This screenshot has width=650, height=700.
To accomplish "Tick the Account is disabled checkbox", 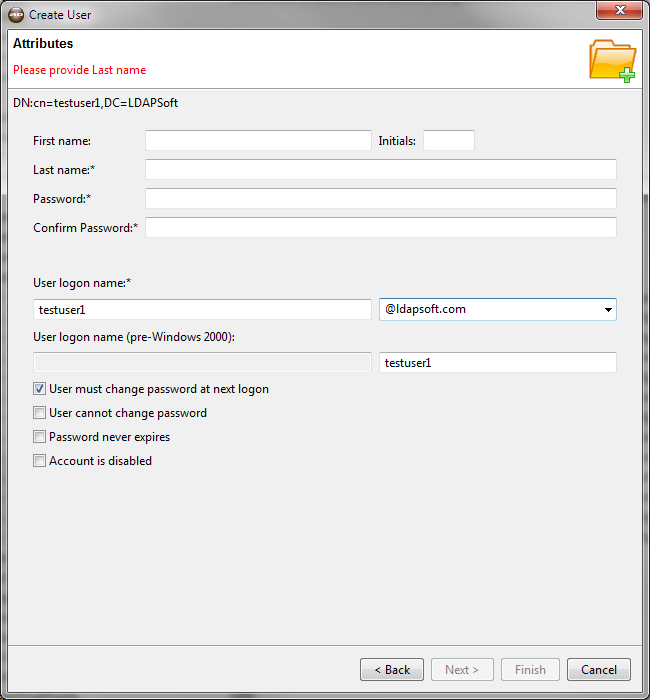I will [x=39, y=461].
